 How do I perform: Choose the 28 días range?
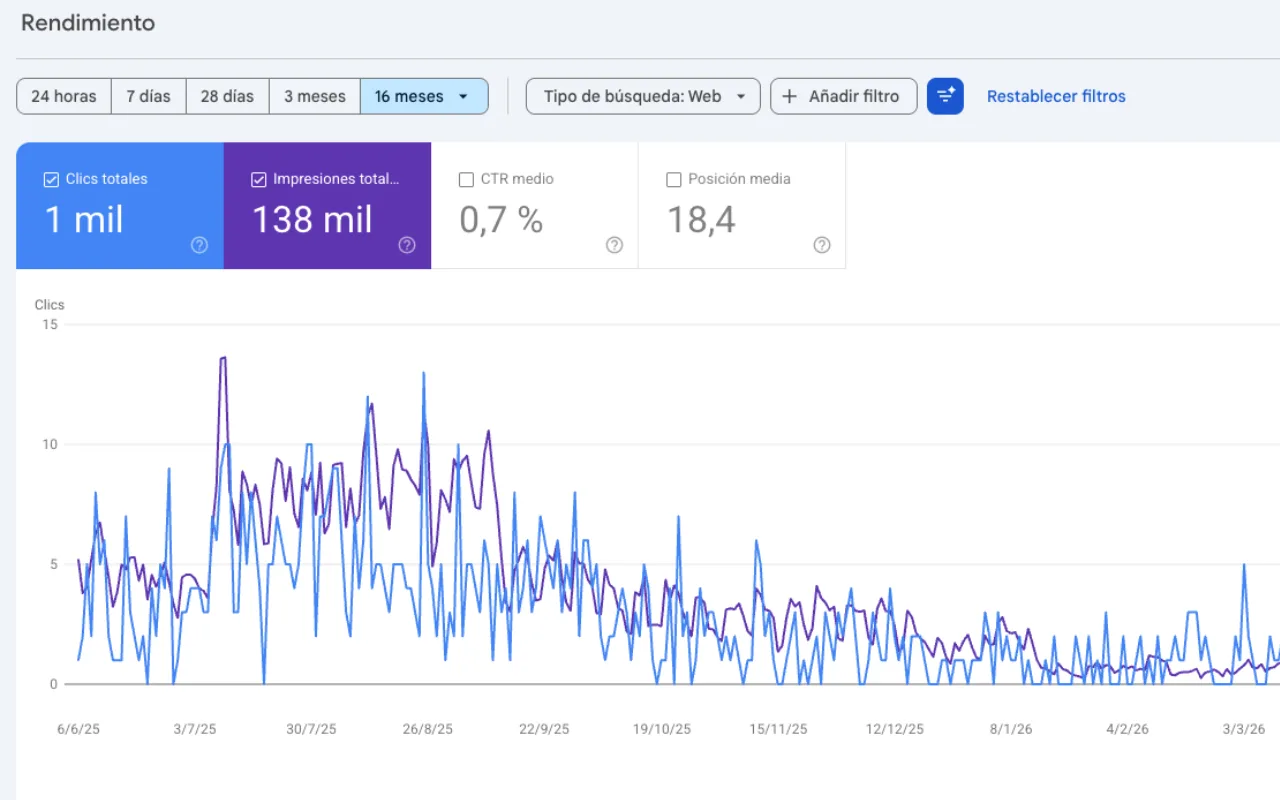(227, 96)
